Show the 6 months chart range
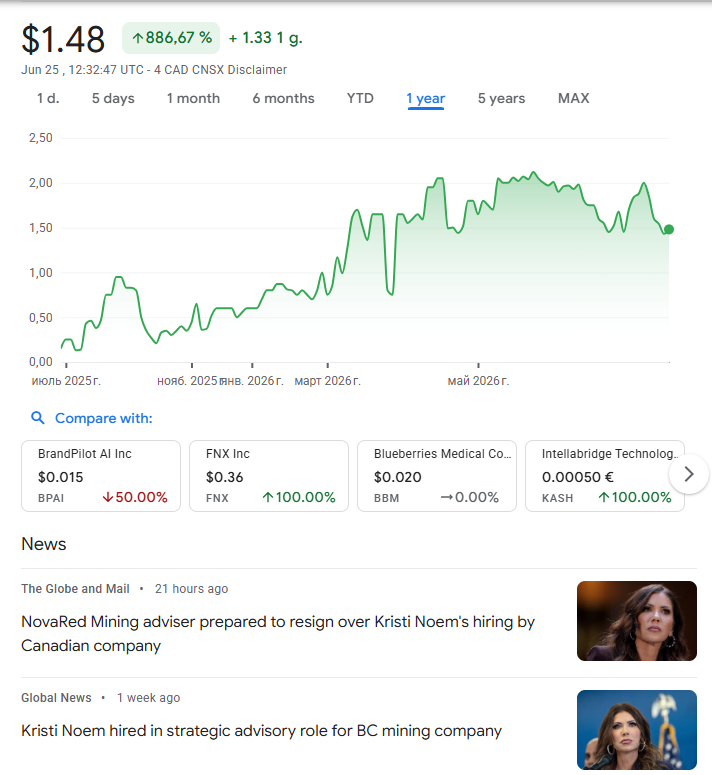Image resolution: width=712 pixels, height=775 pixels. [283, 98]
